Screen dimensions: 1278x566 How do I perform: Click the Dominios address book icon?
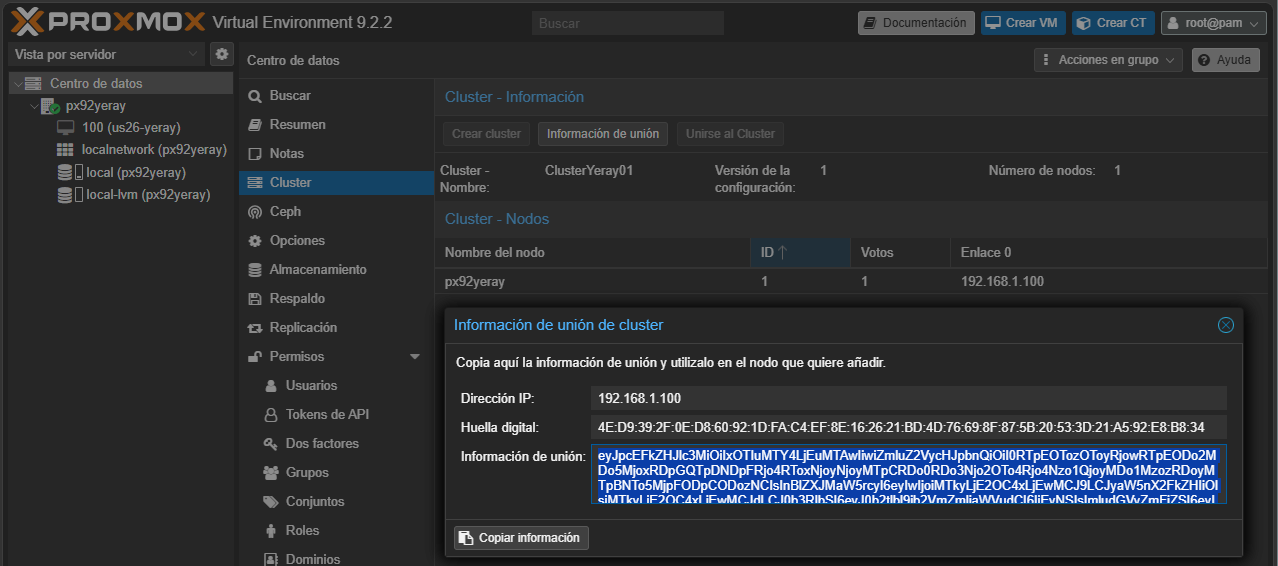coord(270,559)
